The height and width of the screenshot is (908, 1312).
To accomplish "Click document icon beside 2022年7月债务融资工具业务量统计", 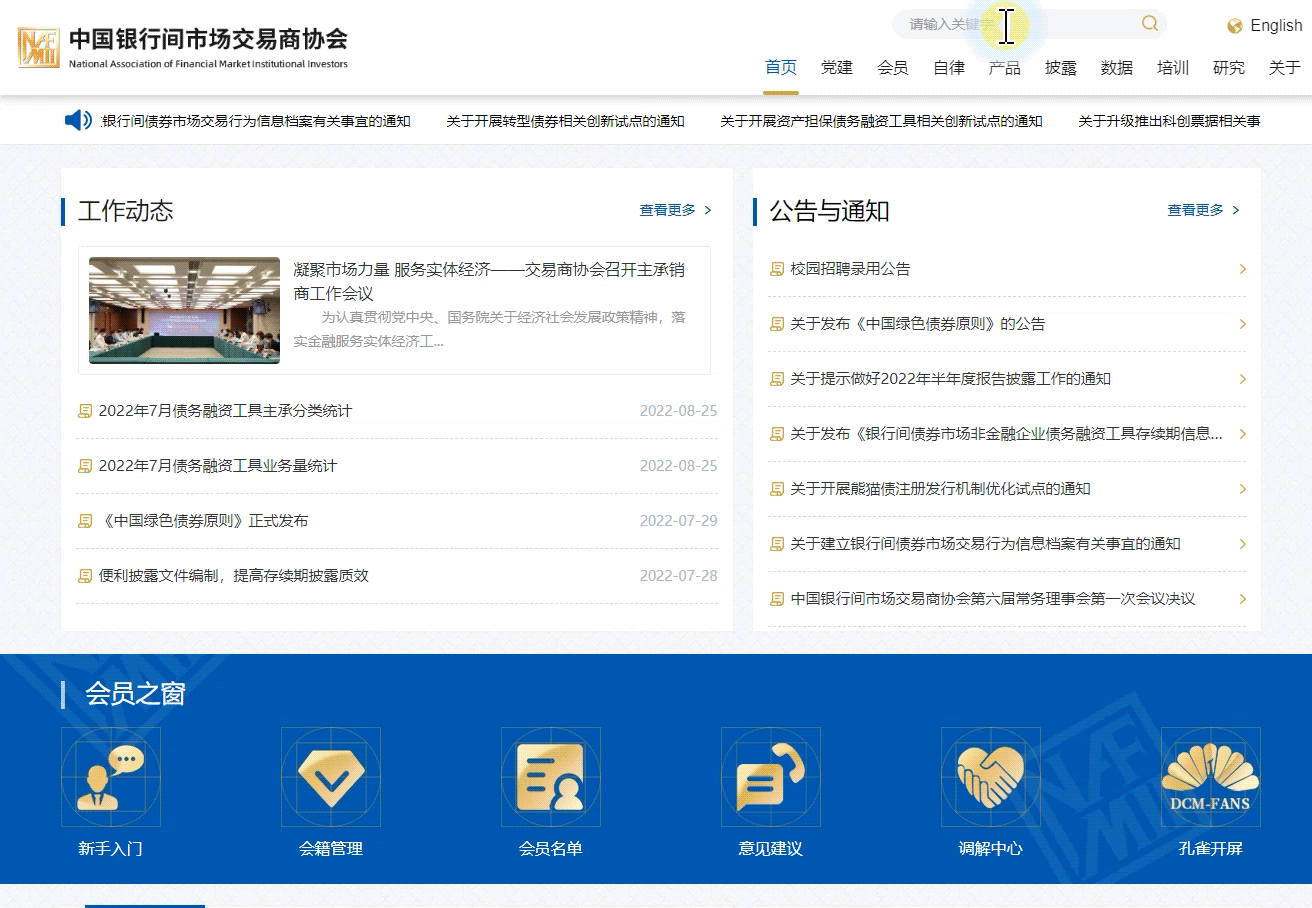I will (x=85, y=466).
